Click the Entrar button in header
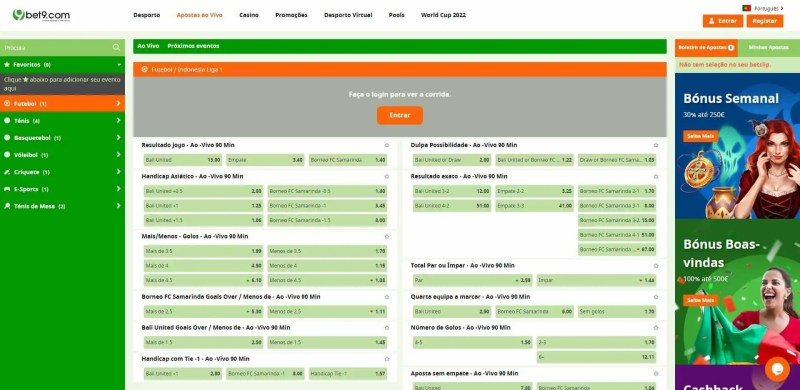 click(x=723, y=21)
